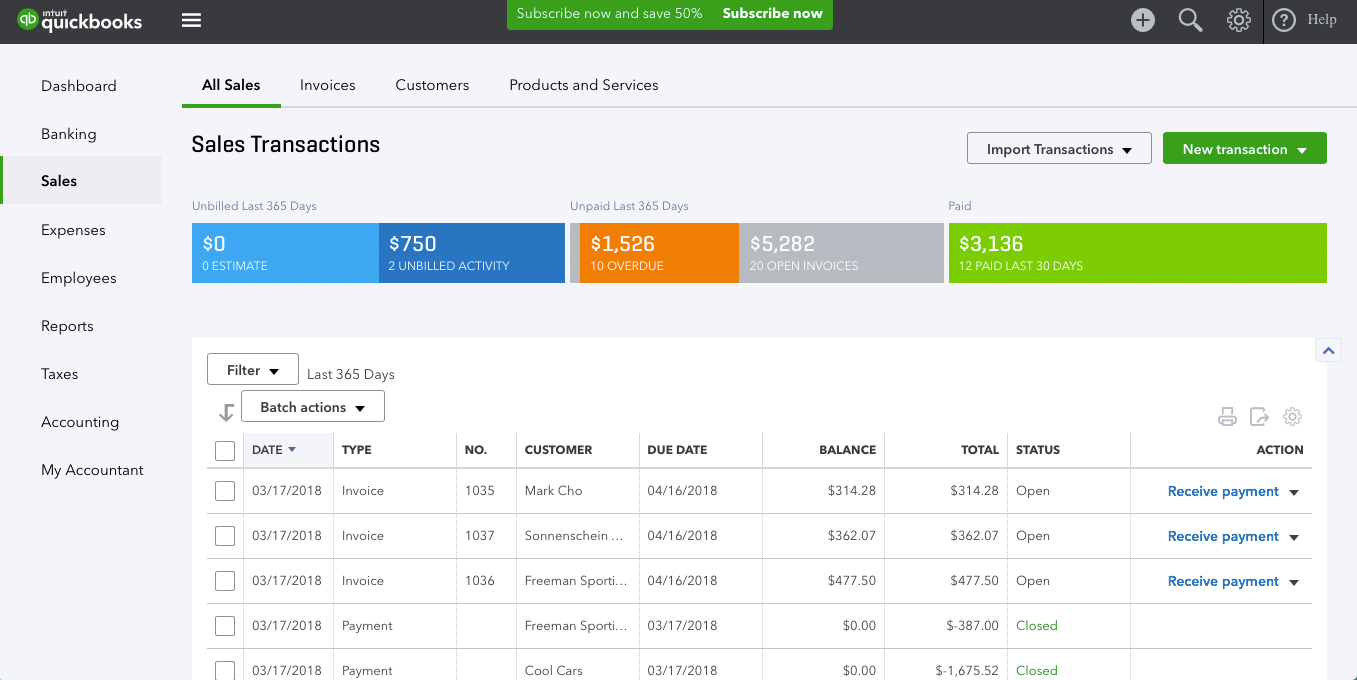Click the Create plus icon
The image size is (1357, 680).
pyautogui.click(x=1142, y=19)
